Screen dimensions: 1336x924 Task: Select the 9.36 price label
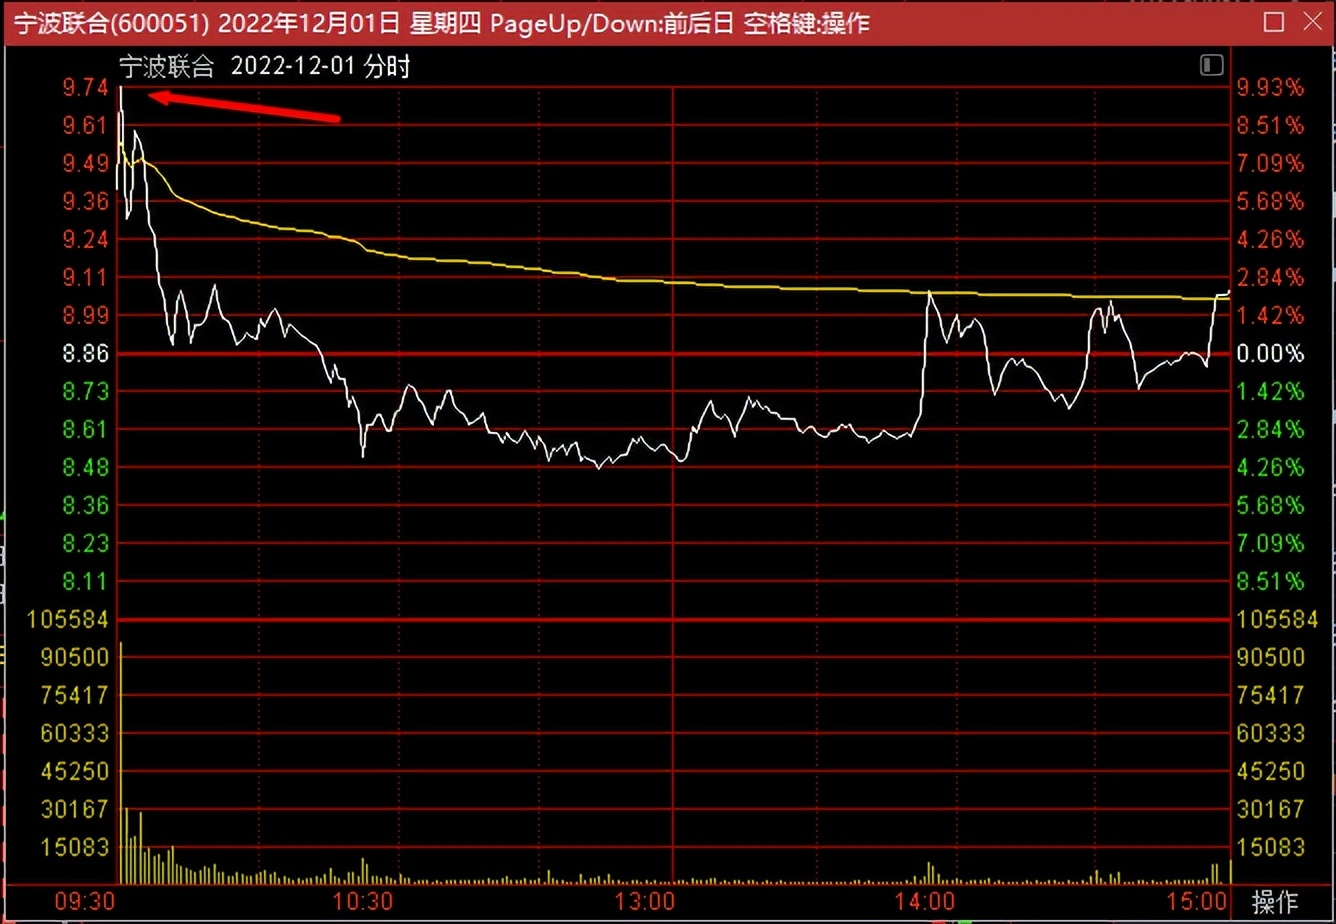[x=84, y=201]
